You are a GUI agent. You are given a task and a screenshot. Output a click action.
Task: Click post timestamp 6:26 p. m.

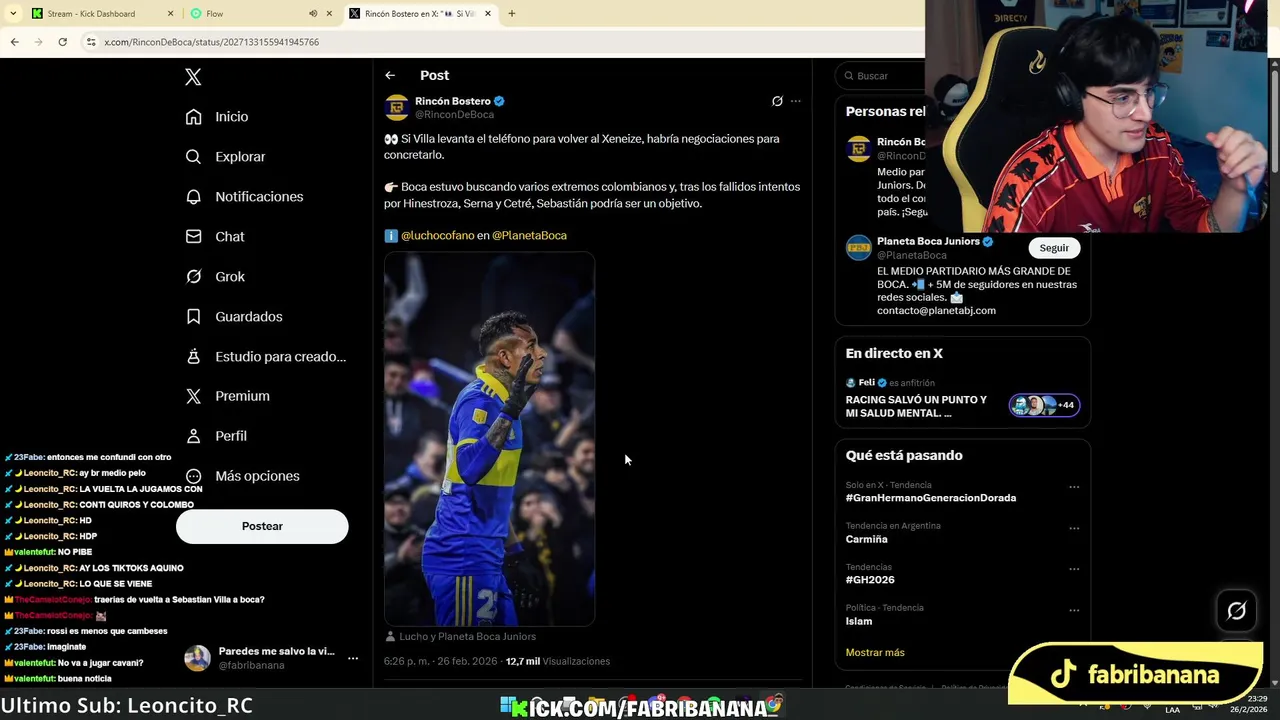click(x=441, y=661)
